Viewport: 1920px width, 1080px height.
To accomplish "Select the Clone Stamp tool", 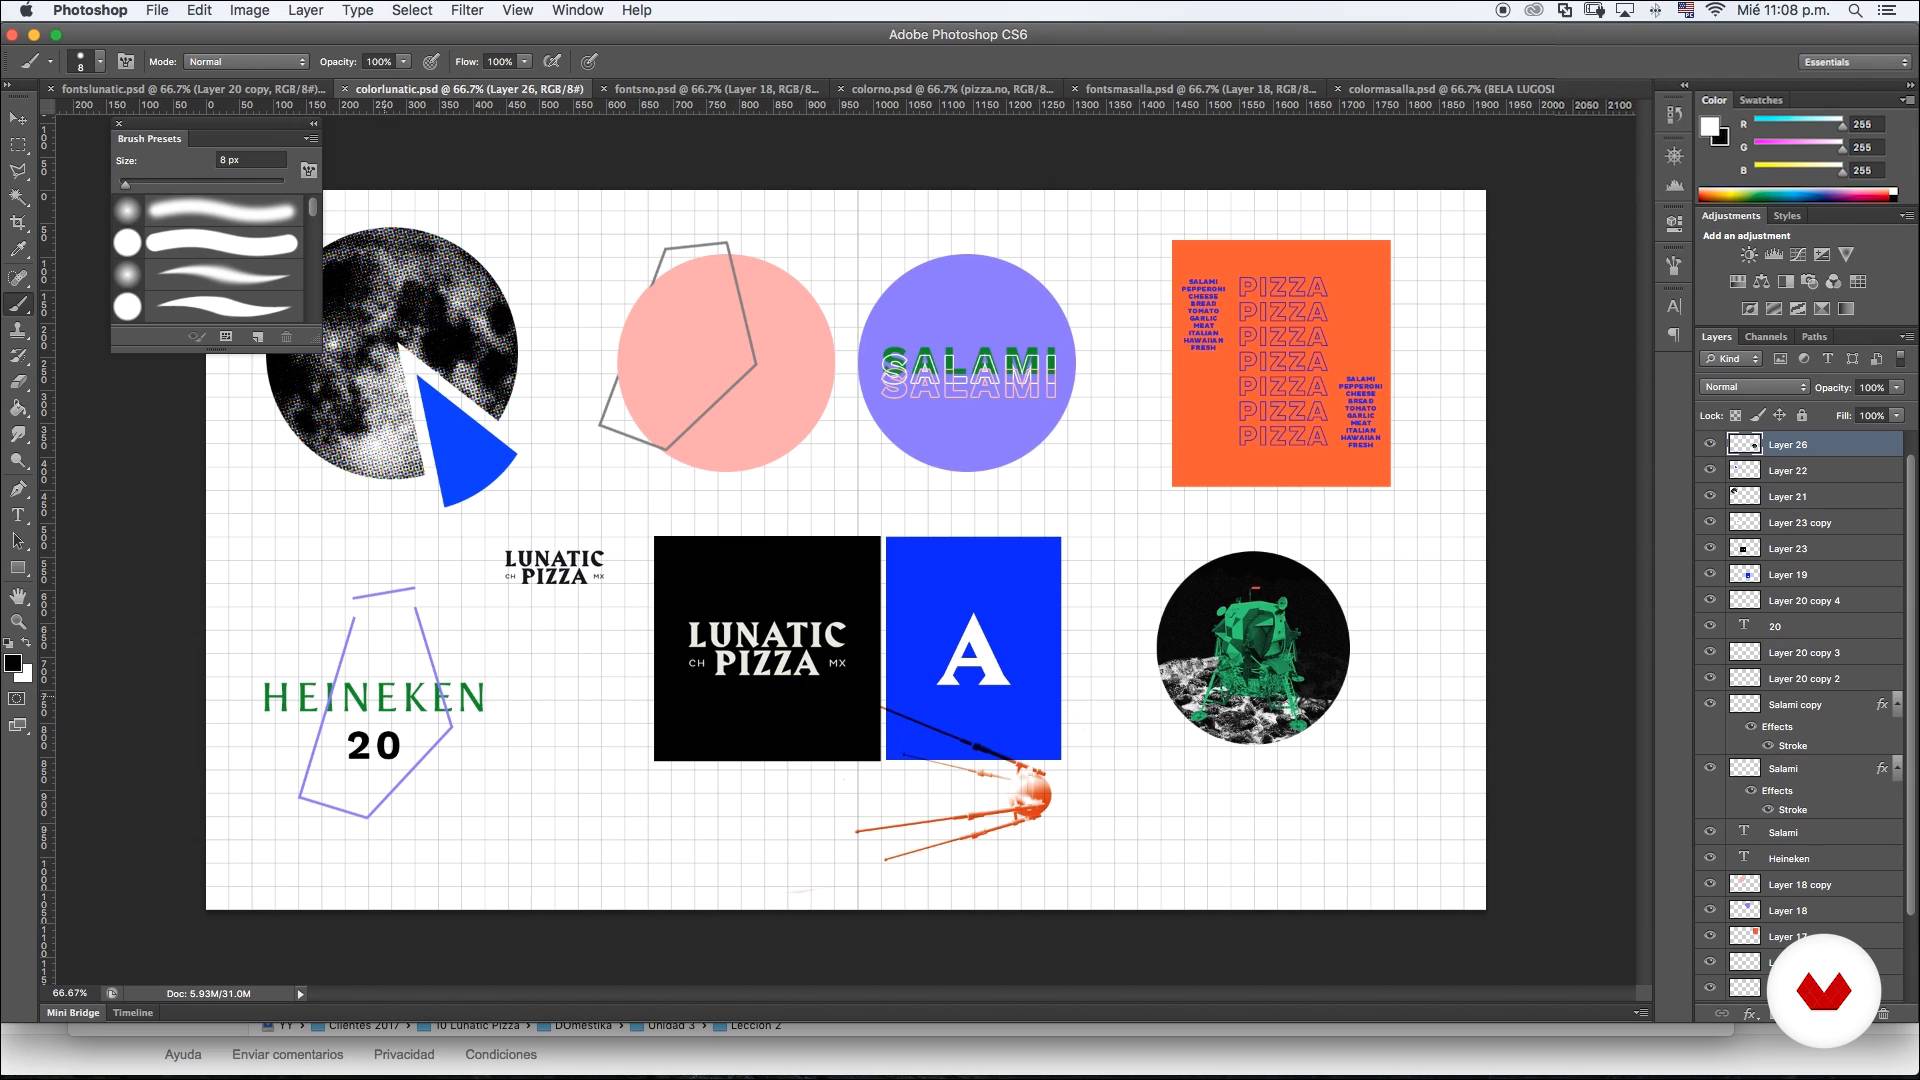I will click(18, 330).
